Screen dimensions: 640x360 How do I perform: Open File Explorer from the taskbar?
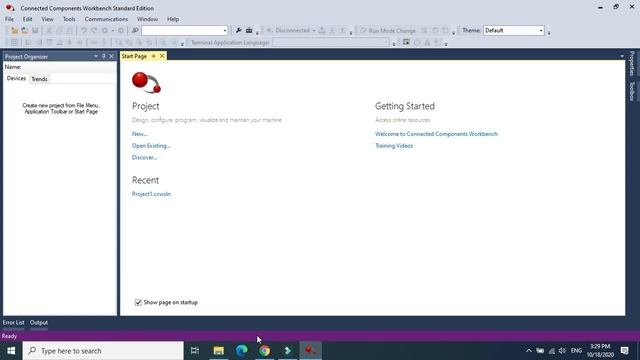pyautogui.click(x=219, y=351)
